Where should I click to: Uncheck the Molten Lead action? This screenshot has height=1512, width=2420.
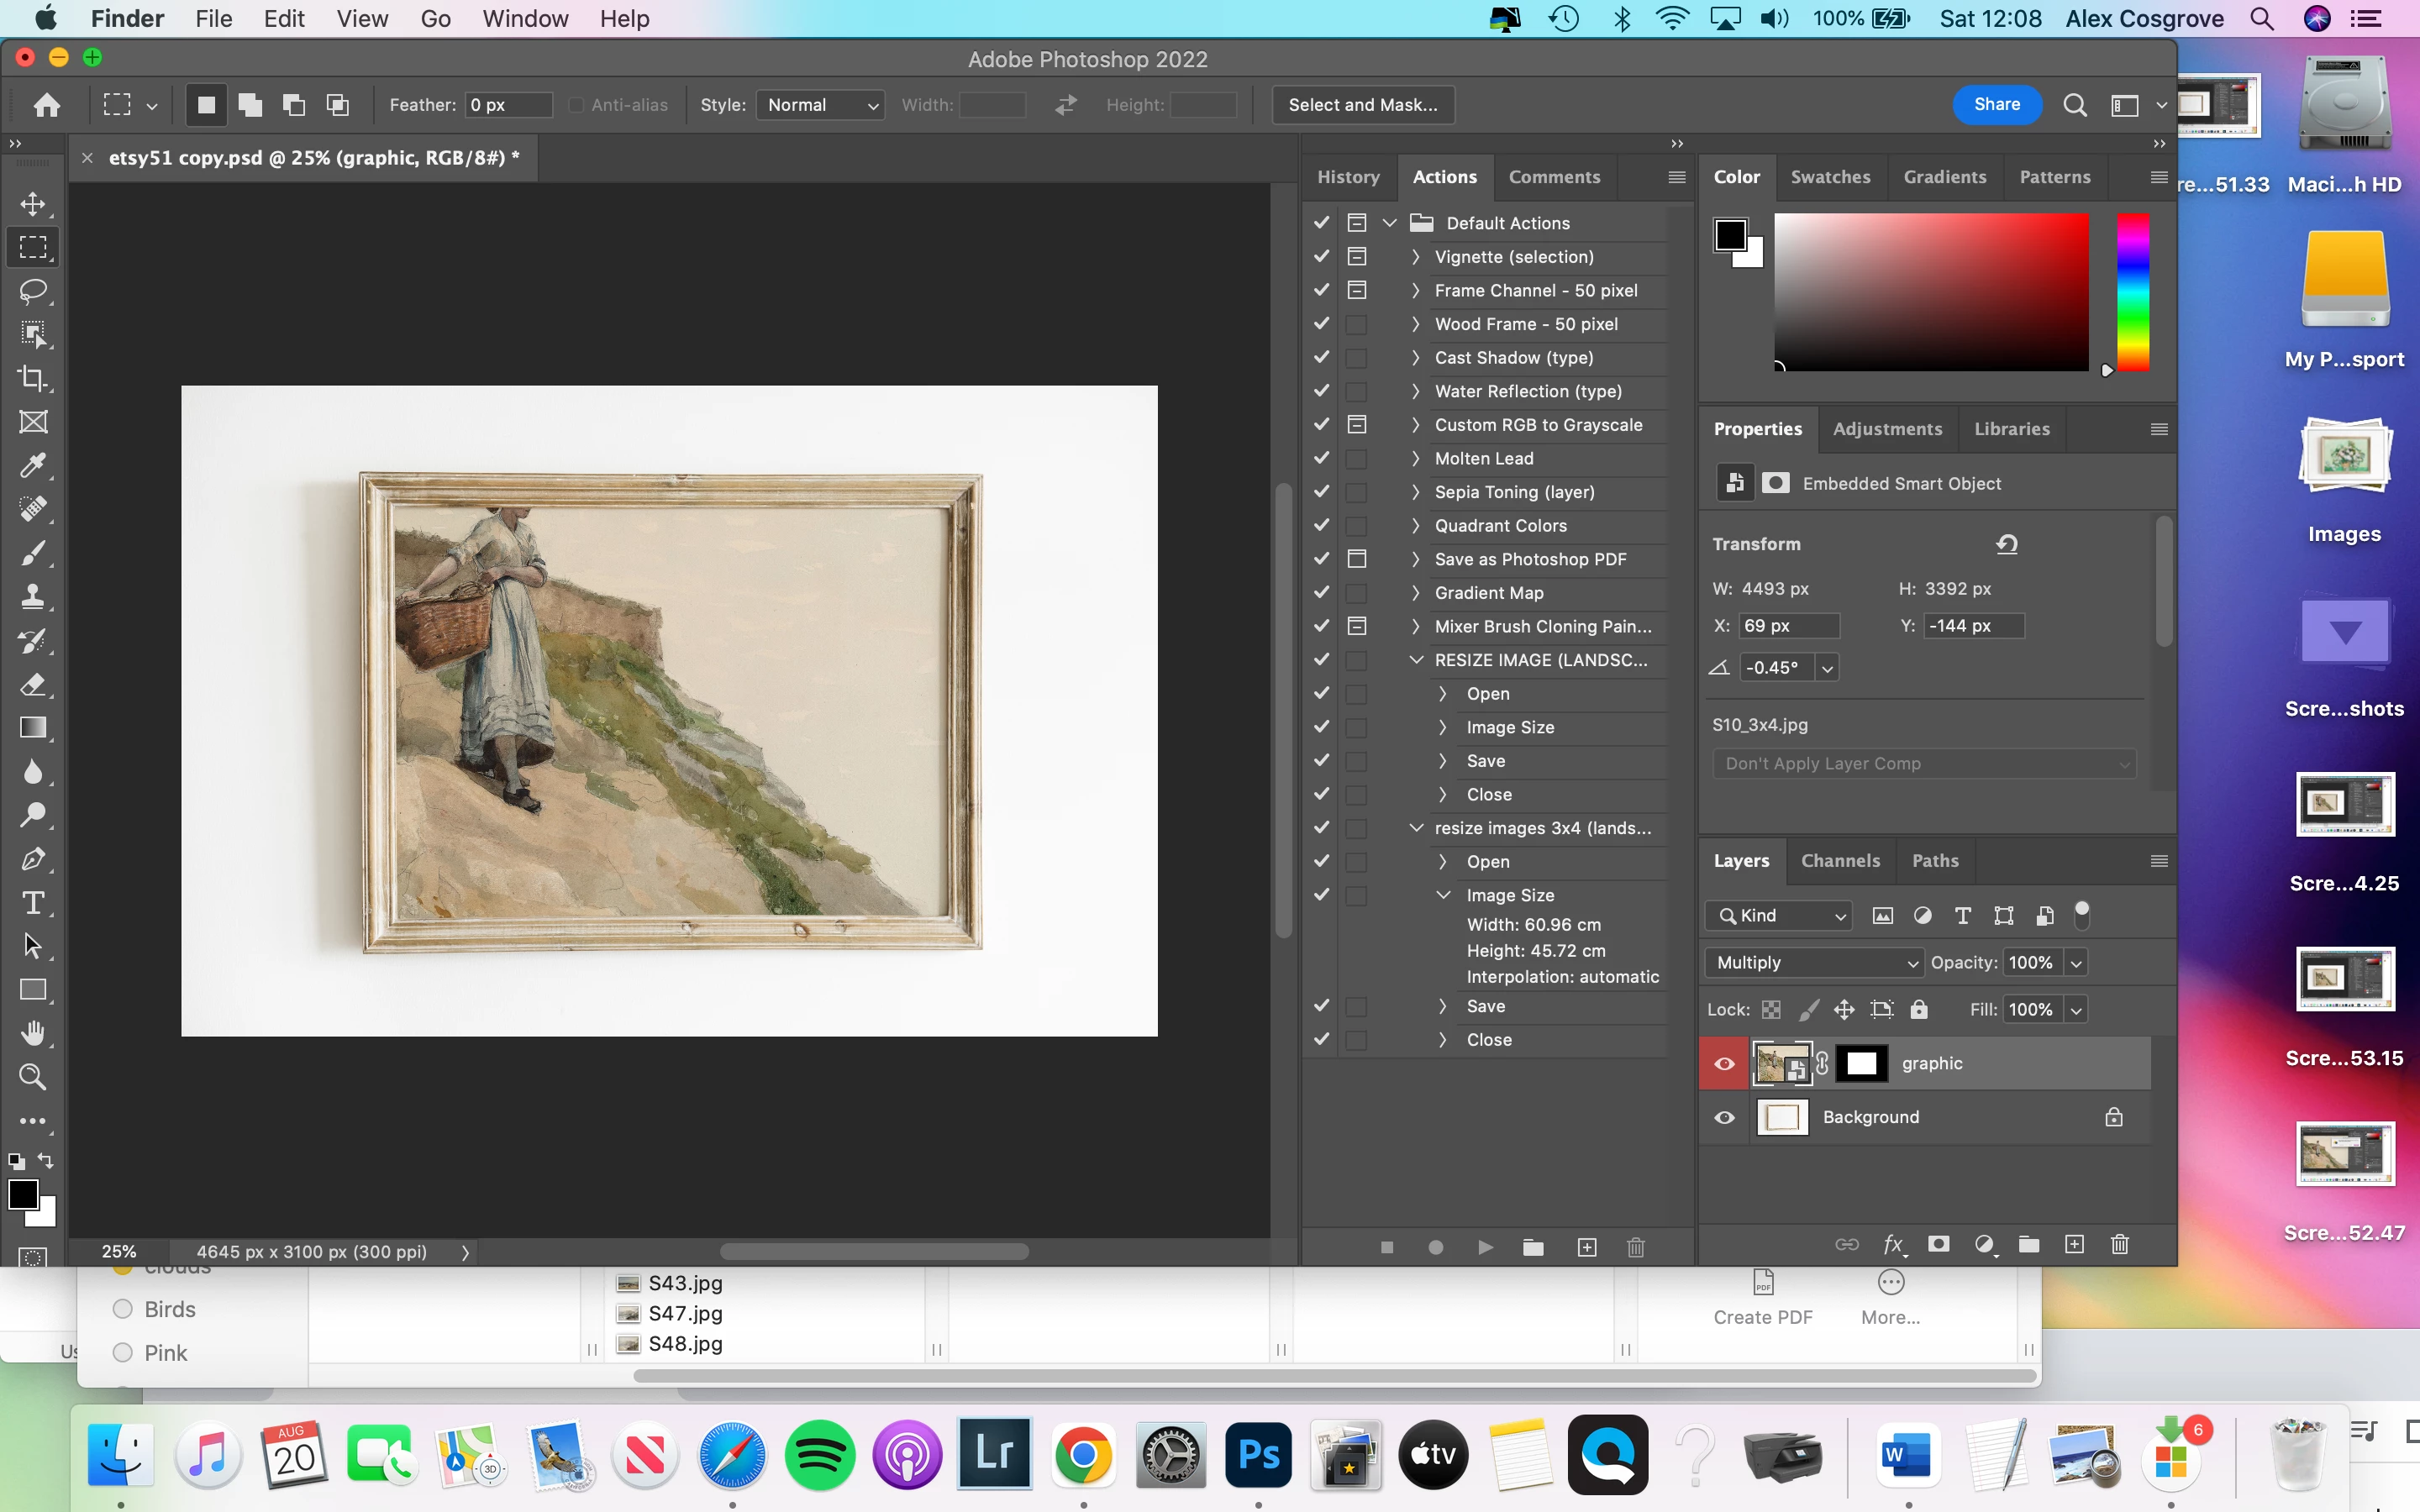[1321, 458]
